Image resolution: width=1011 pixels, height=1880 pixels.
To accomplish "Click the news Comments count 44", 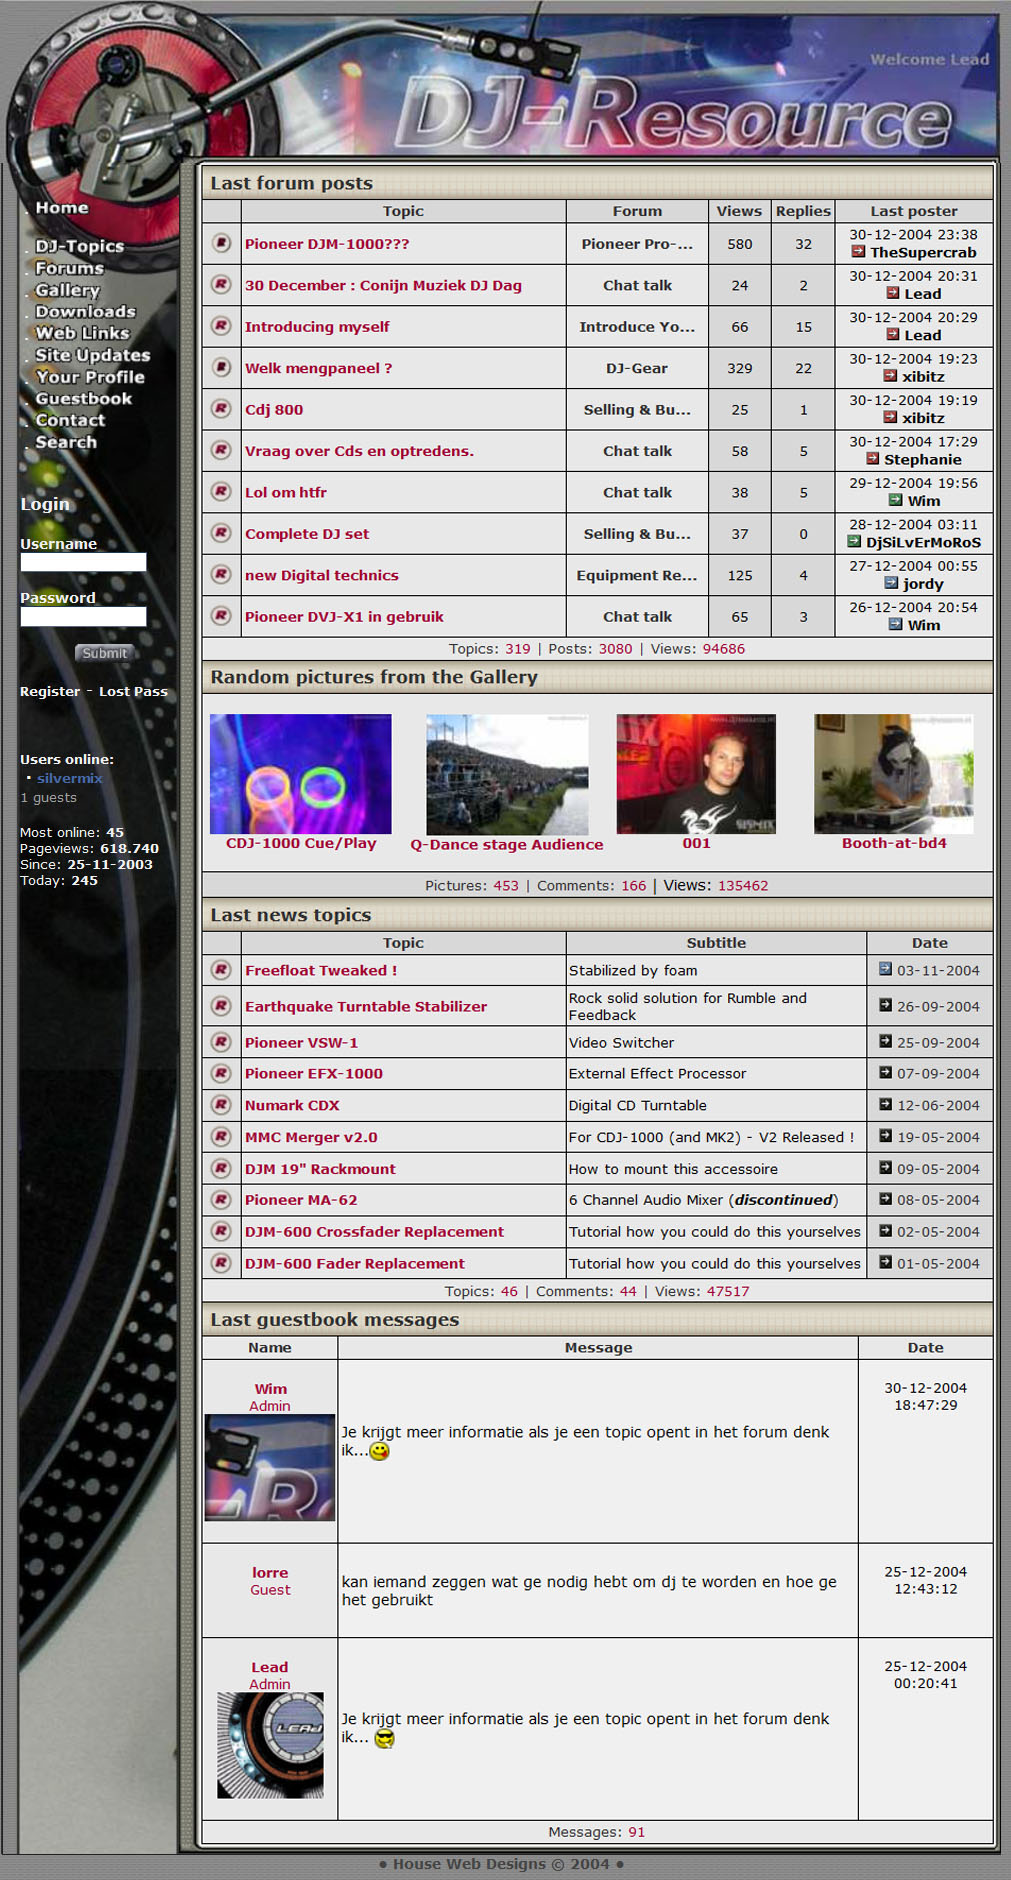I will click(x=628, y=1291).
